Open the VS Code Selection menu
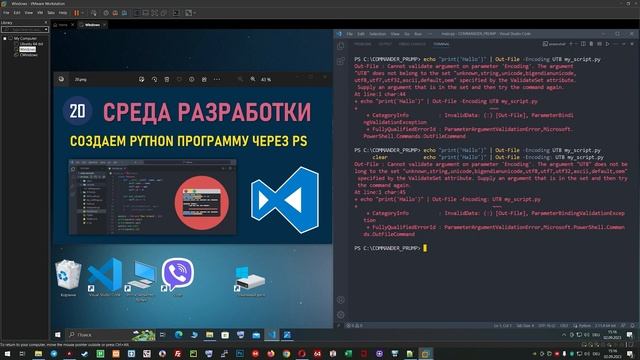Image resolution: width=640 pixels, height=360 pixels. tap(377, 34)
